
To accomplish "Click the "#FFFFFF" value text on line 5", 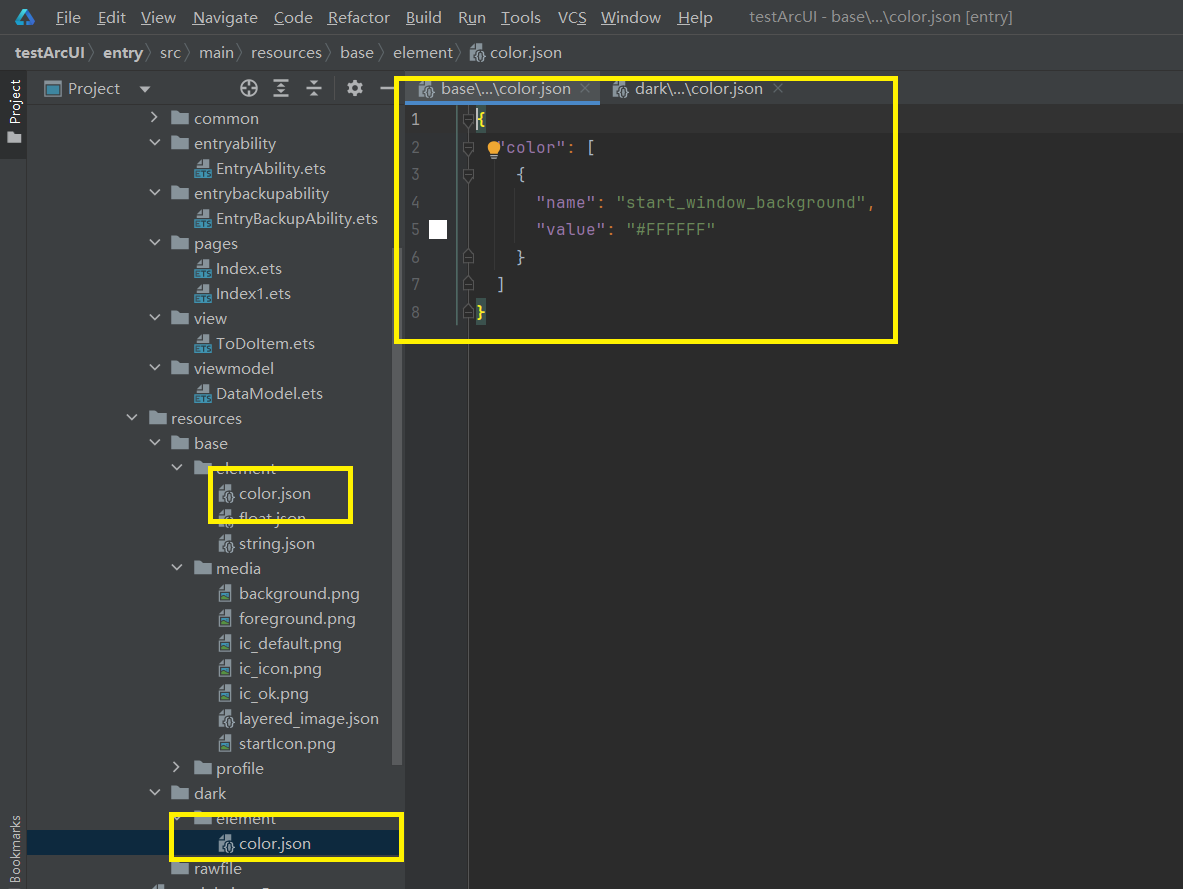I will (670, 229).
